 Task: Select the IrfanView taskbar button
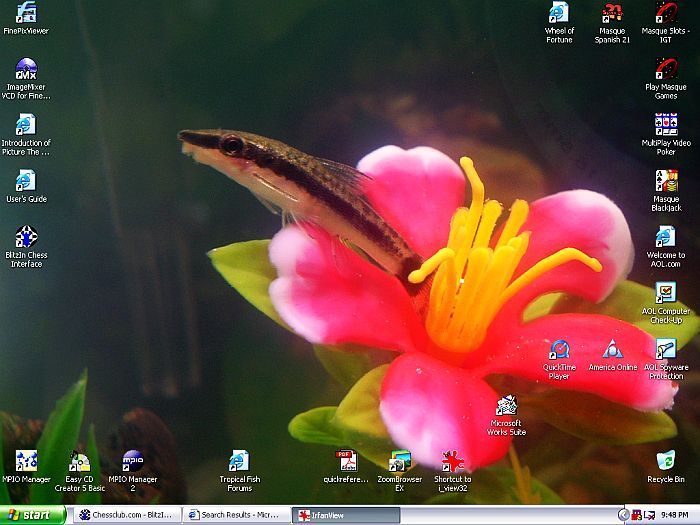tap(345, 515)
